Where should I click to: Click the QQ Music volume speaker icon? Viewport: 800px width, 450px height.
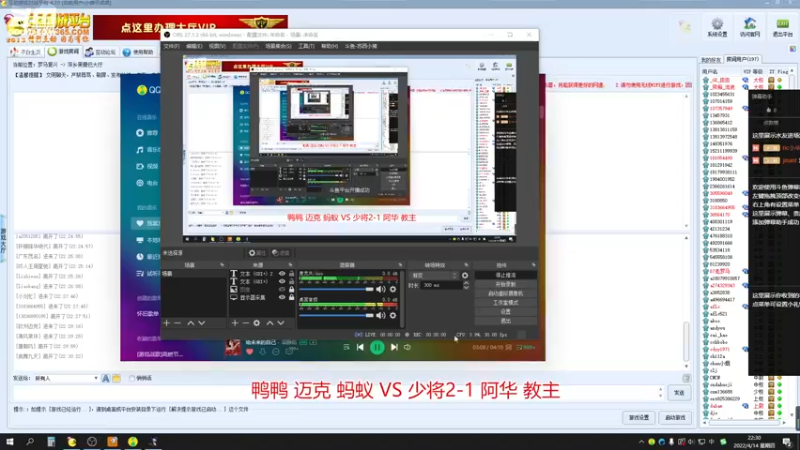(x=407, y=347)
